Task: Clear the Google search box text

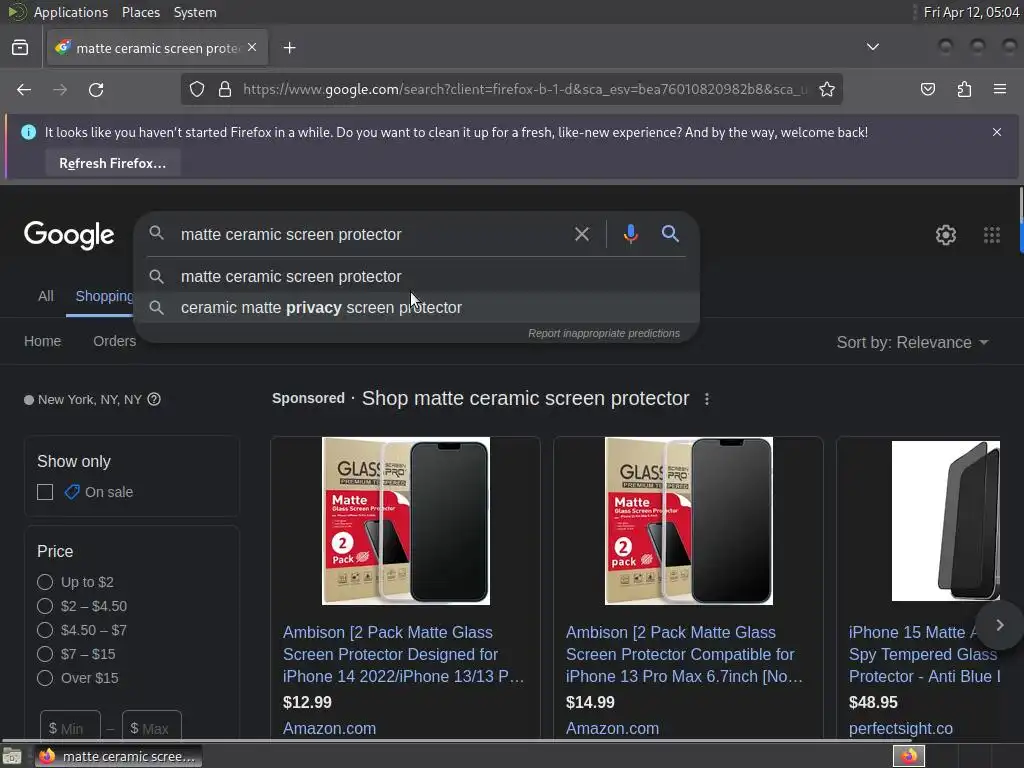Action: [581, 234]
